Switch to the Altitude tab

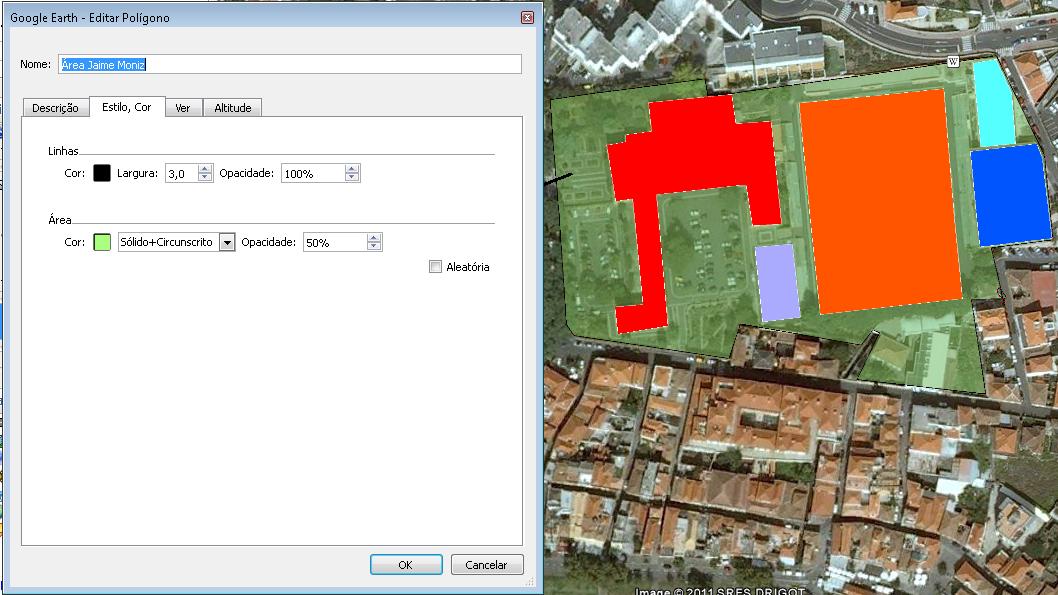coord(232,107)
